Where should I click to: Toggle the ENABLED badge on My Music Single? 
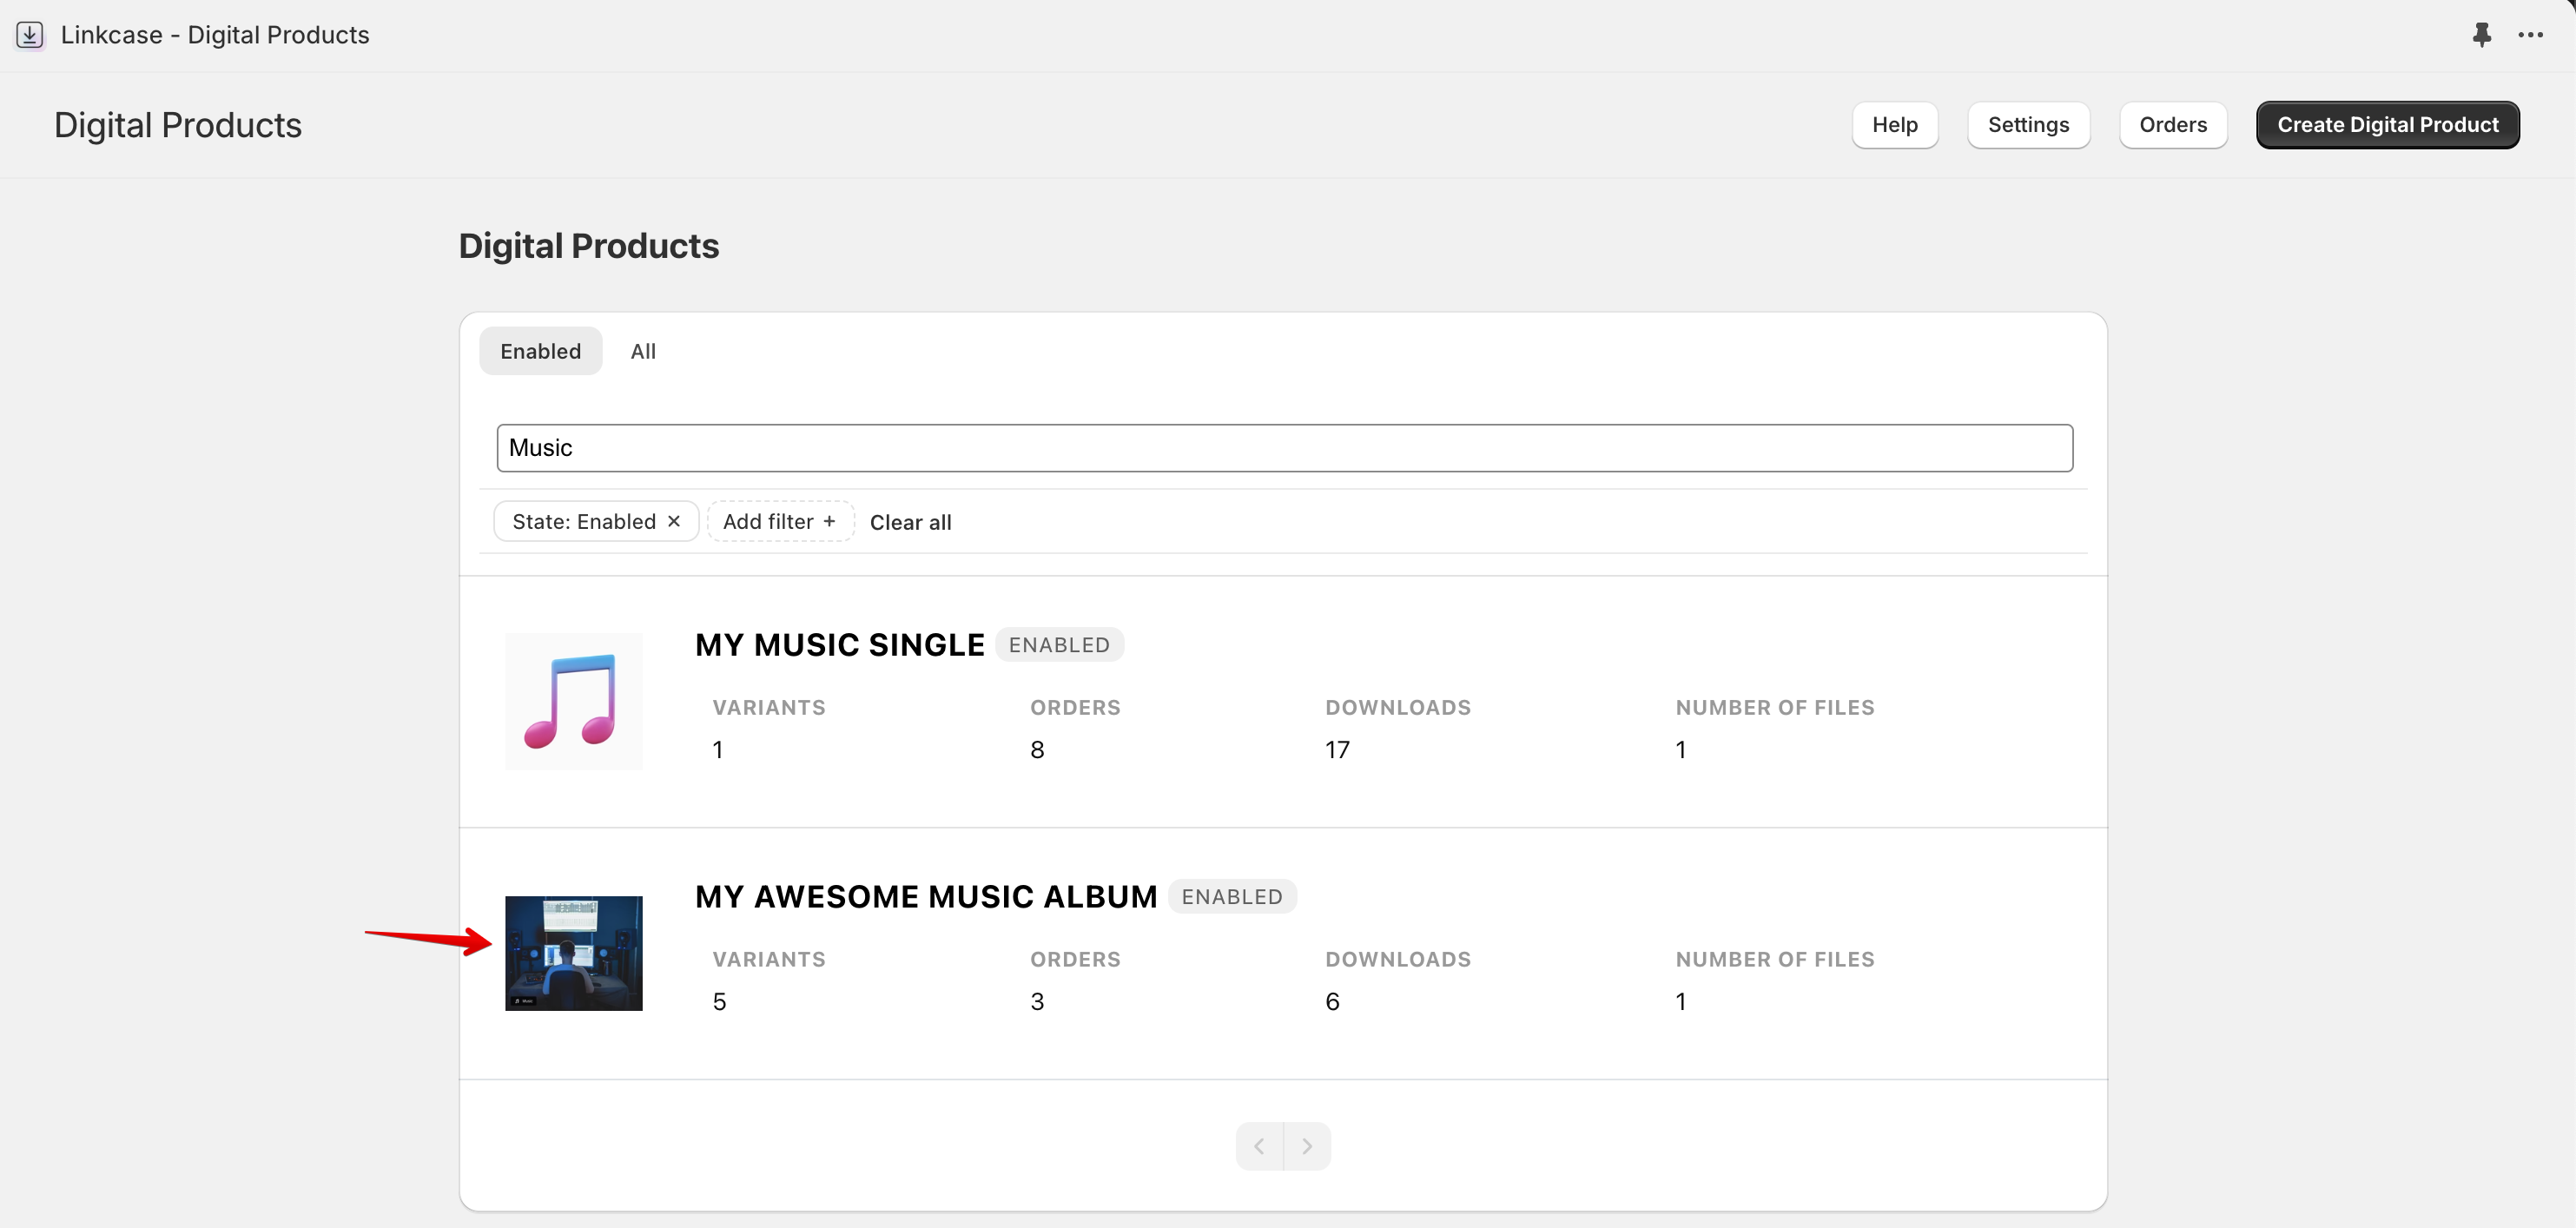point(1060,644)
